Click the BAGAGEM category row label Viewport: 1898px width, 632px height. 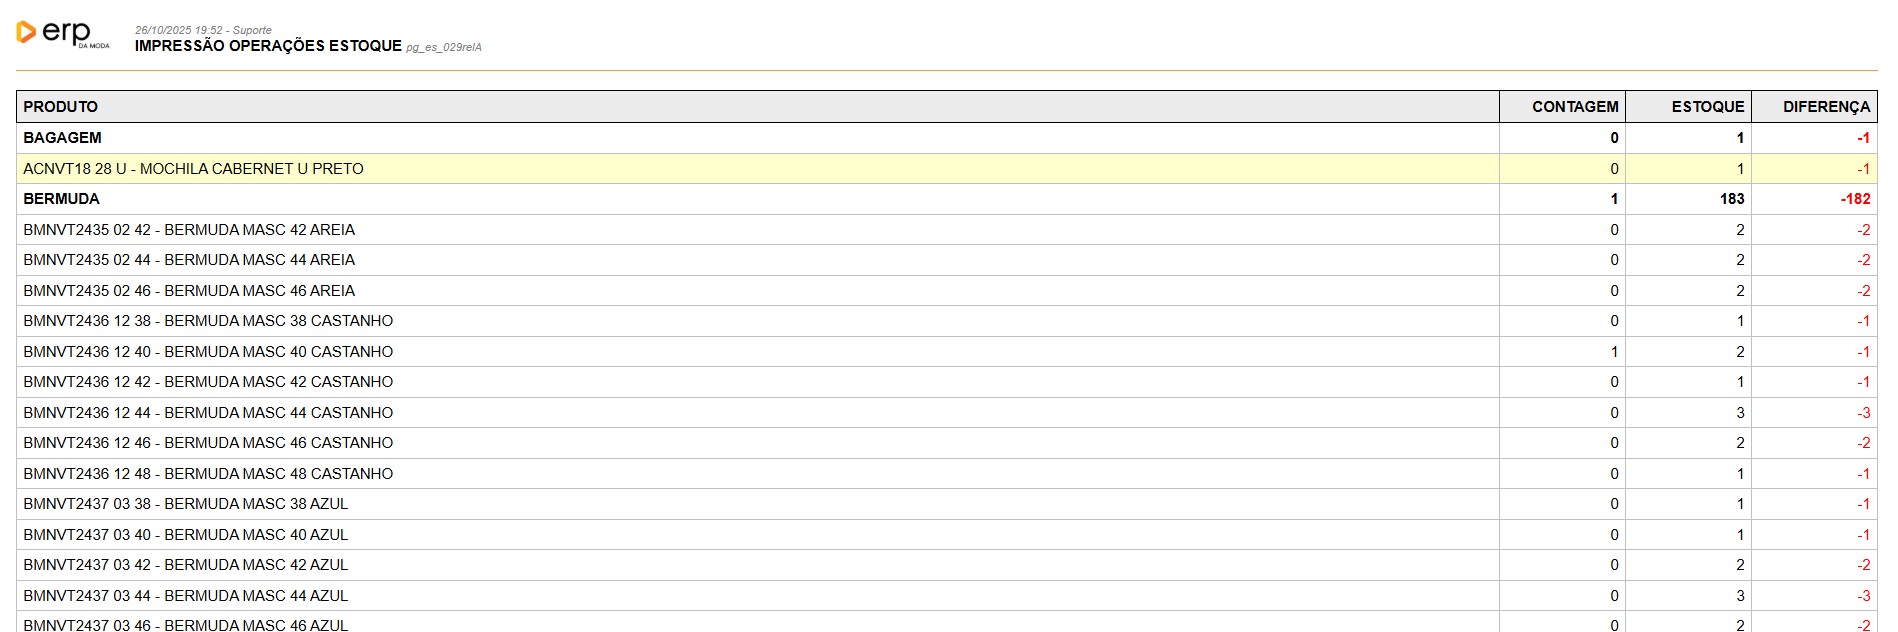tap(62, 138)
